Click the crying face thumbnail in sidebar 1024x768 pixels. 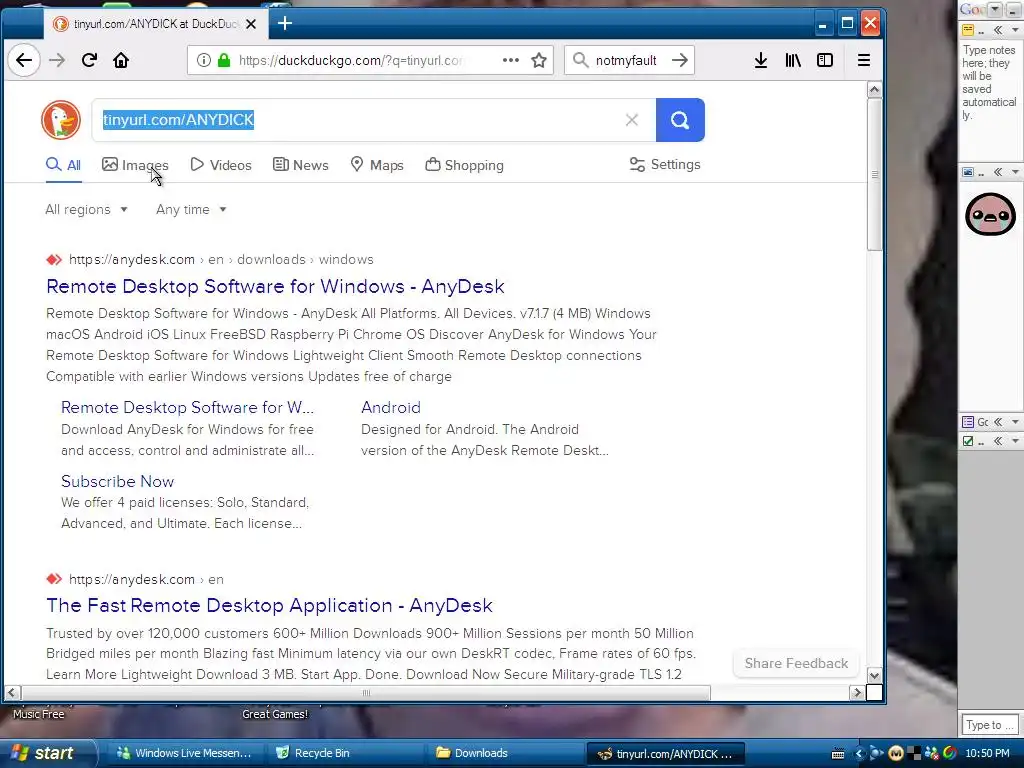tap(990, 214)
